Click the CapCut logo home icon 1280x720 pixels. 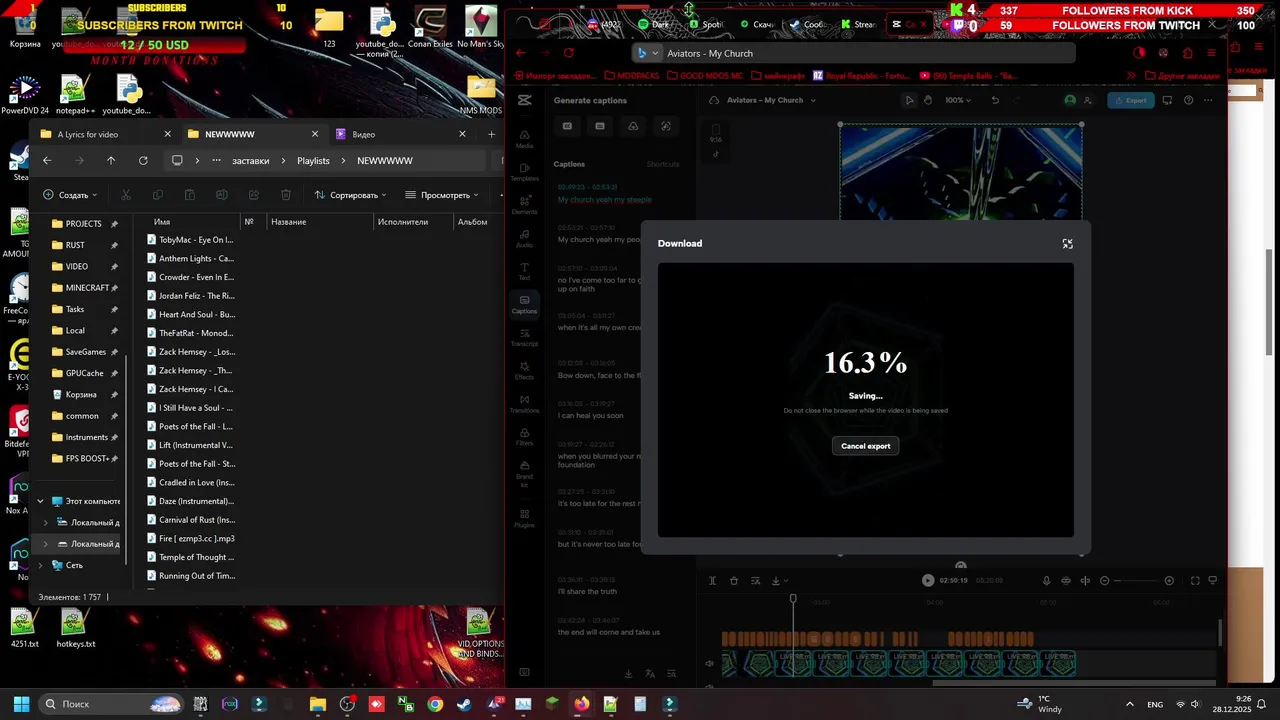pyautogui.click(x=524, y=100)
